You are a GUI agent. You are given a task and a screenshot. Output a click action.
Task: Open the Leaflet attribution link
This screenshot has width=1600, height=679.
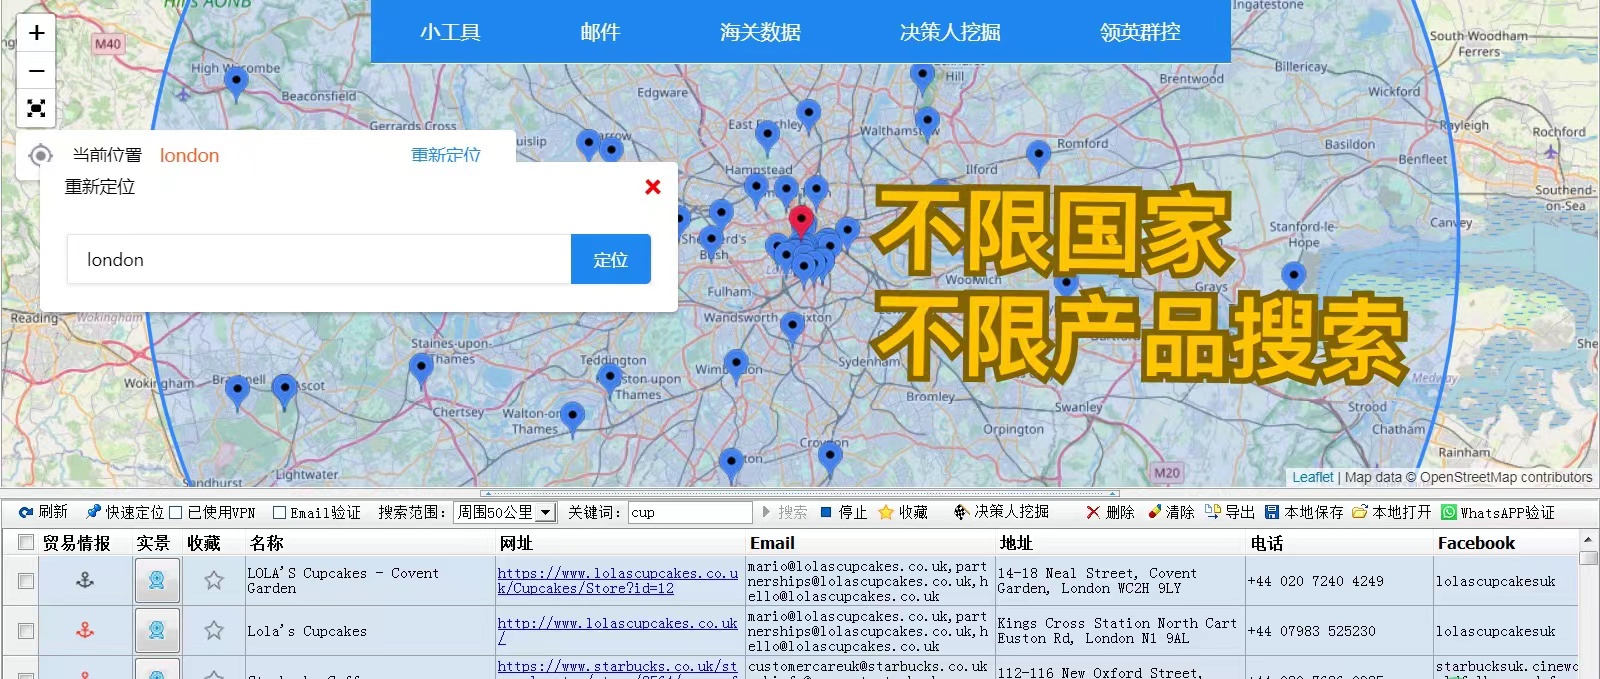[1313, 477]
